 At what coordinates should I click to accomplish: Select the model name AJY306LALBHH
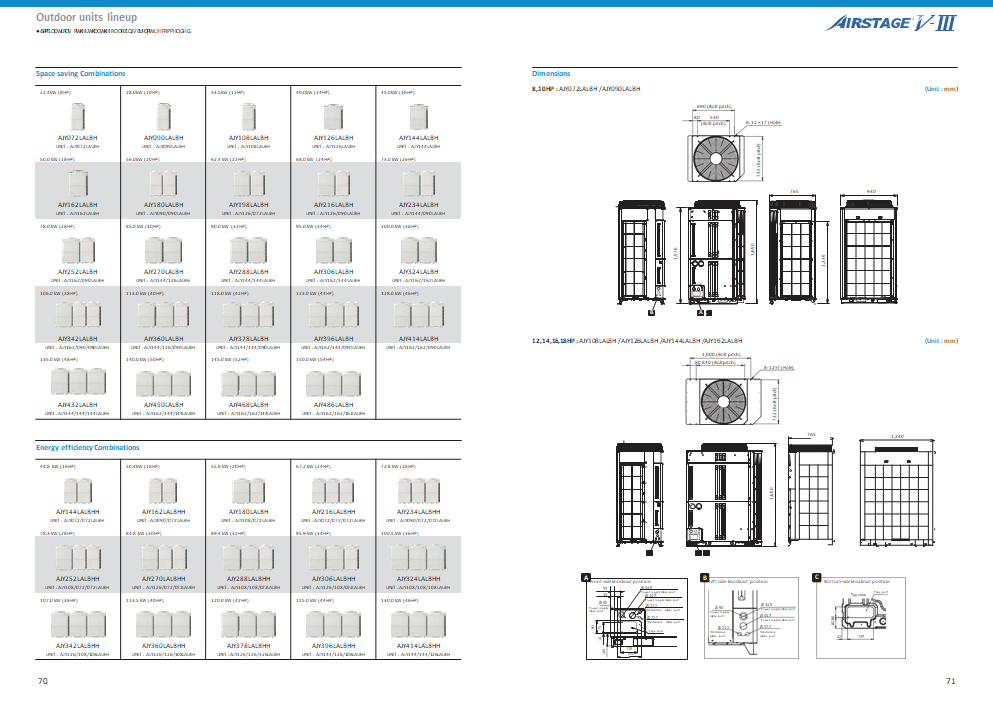point(334,579)
